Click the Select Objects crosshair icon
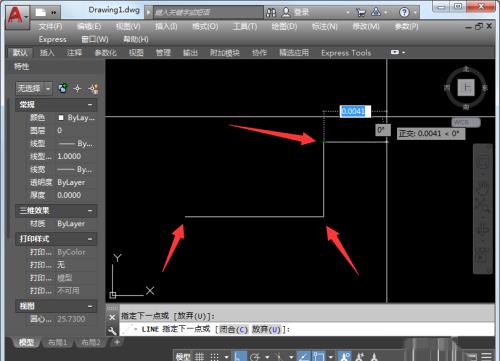The image size is (500, 361). 77,88
